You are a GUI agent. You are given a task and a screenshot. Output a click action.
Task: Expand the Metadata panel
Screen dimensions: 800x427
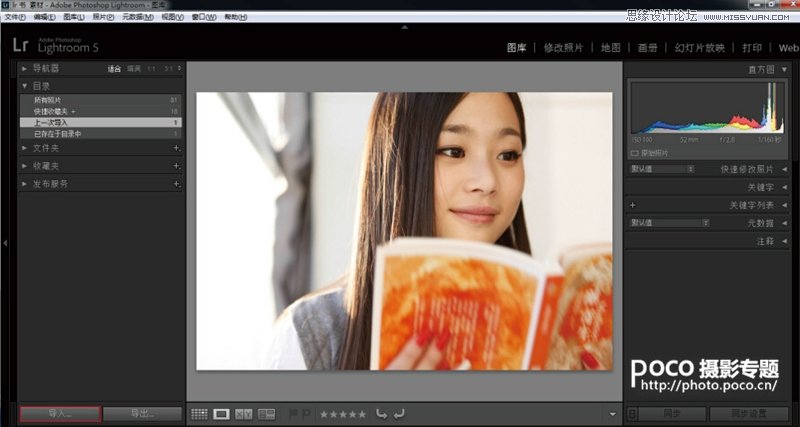click(784, 223)
